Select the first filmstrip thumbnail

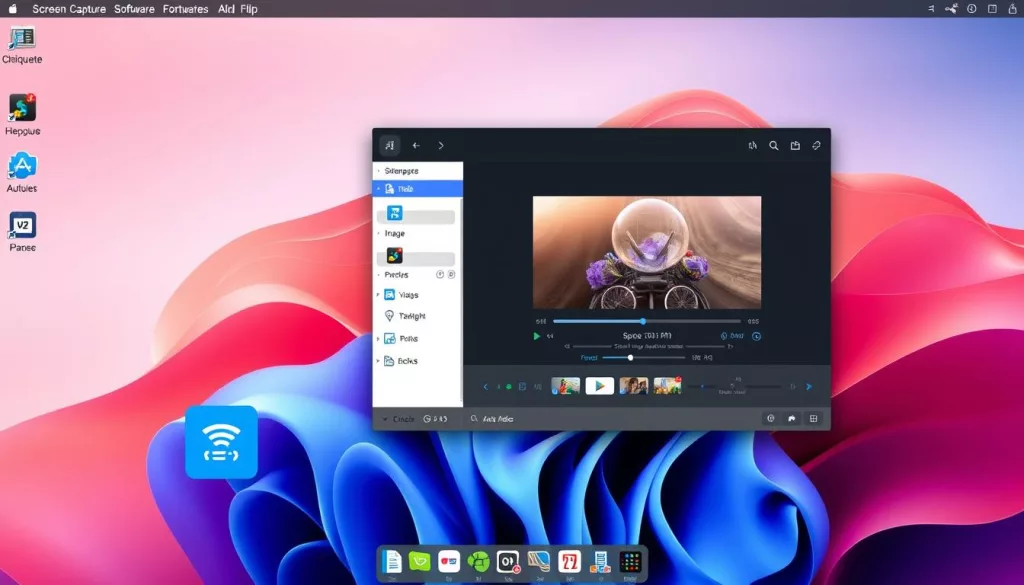[566, 386]
